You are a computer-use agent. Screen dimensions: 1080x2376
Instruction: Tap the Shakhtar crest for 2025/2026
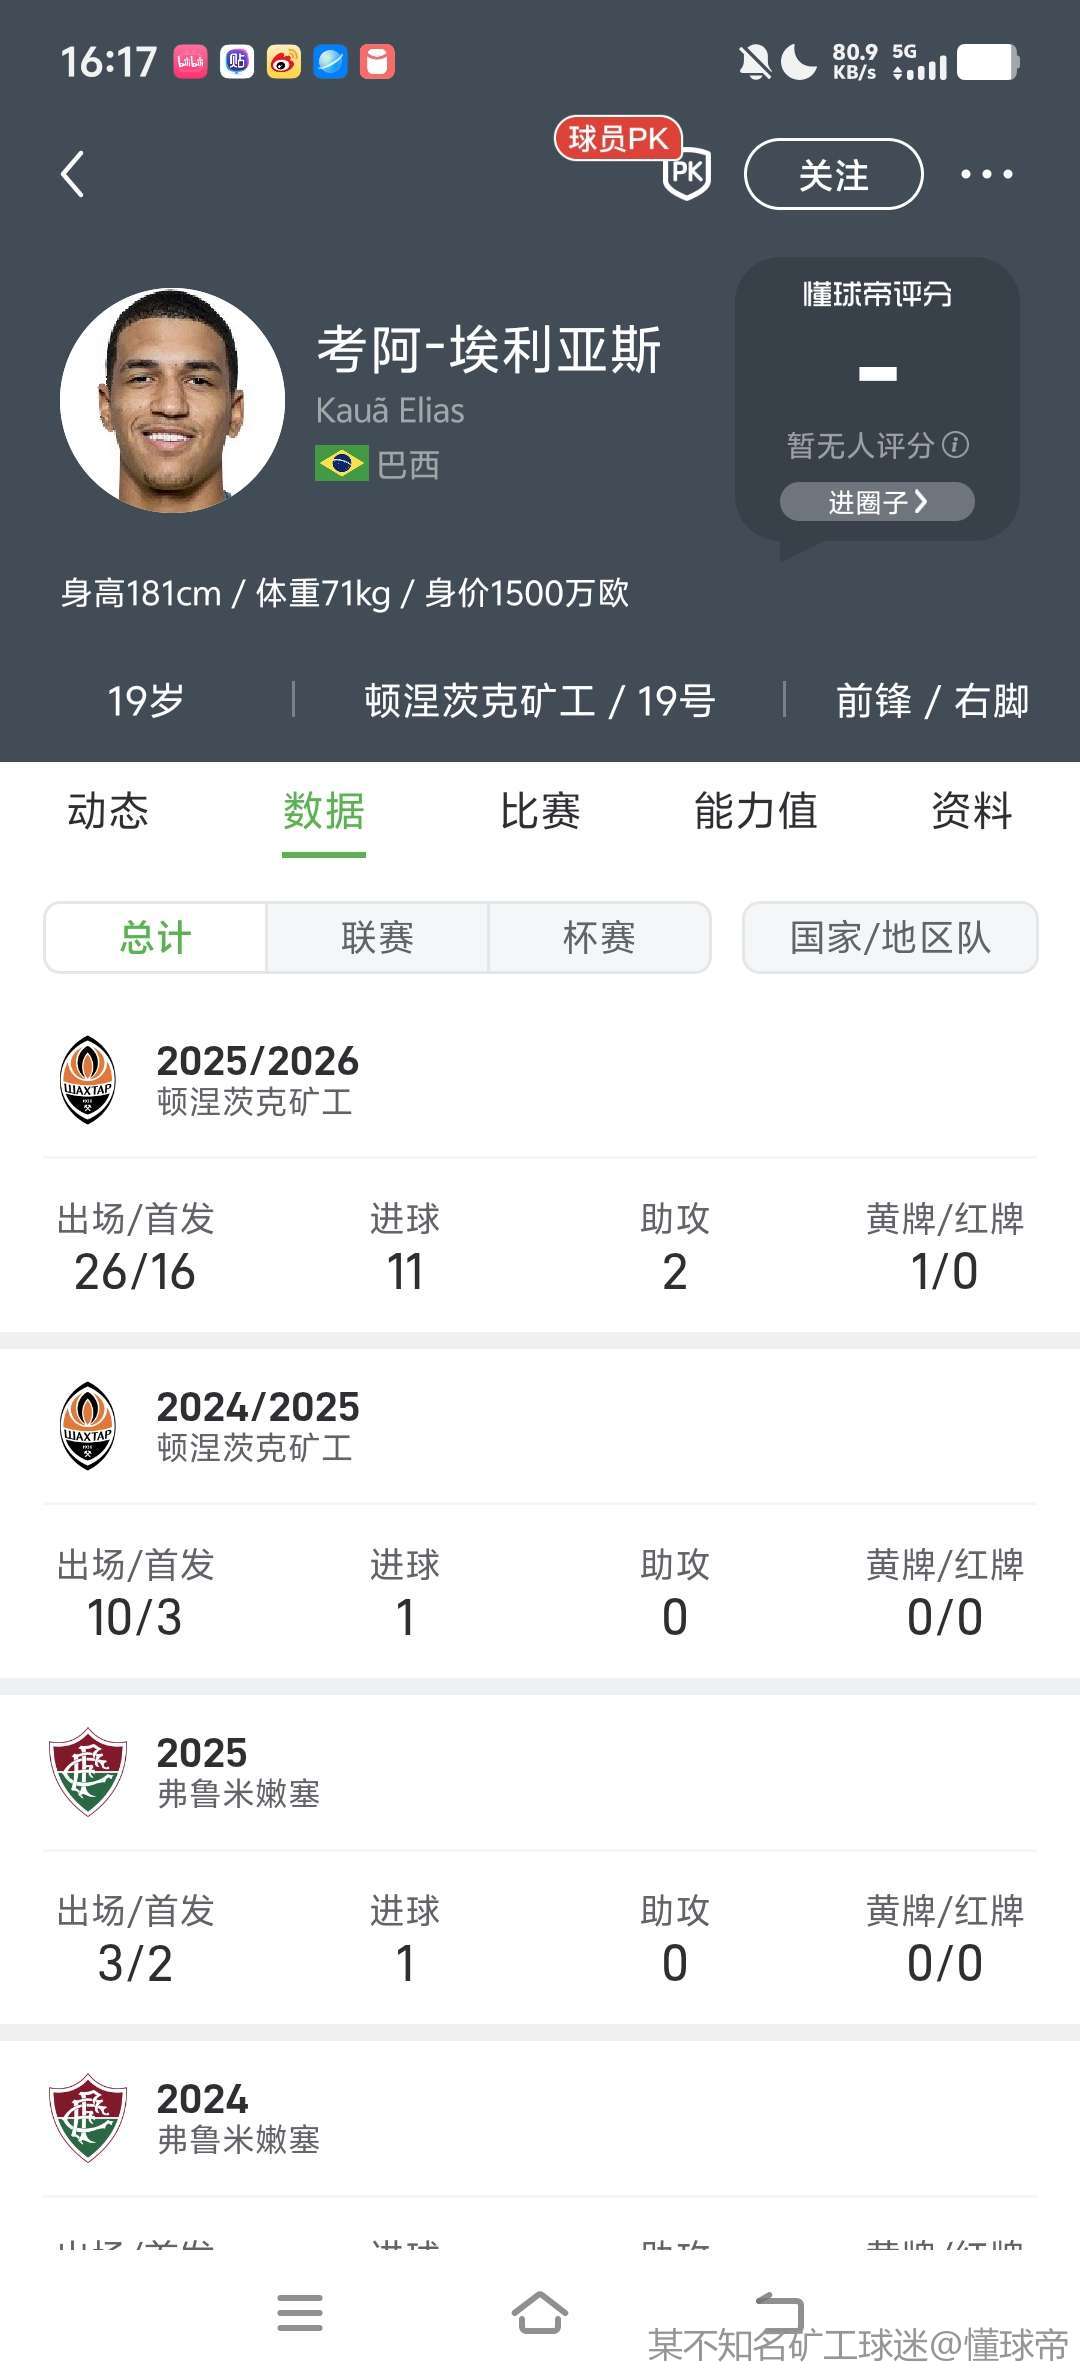tap(88, 1080)
